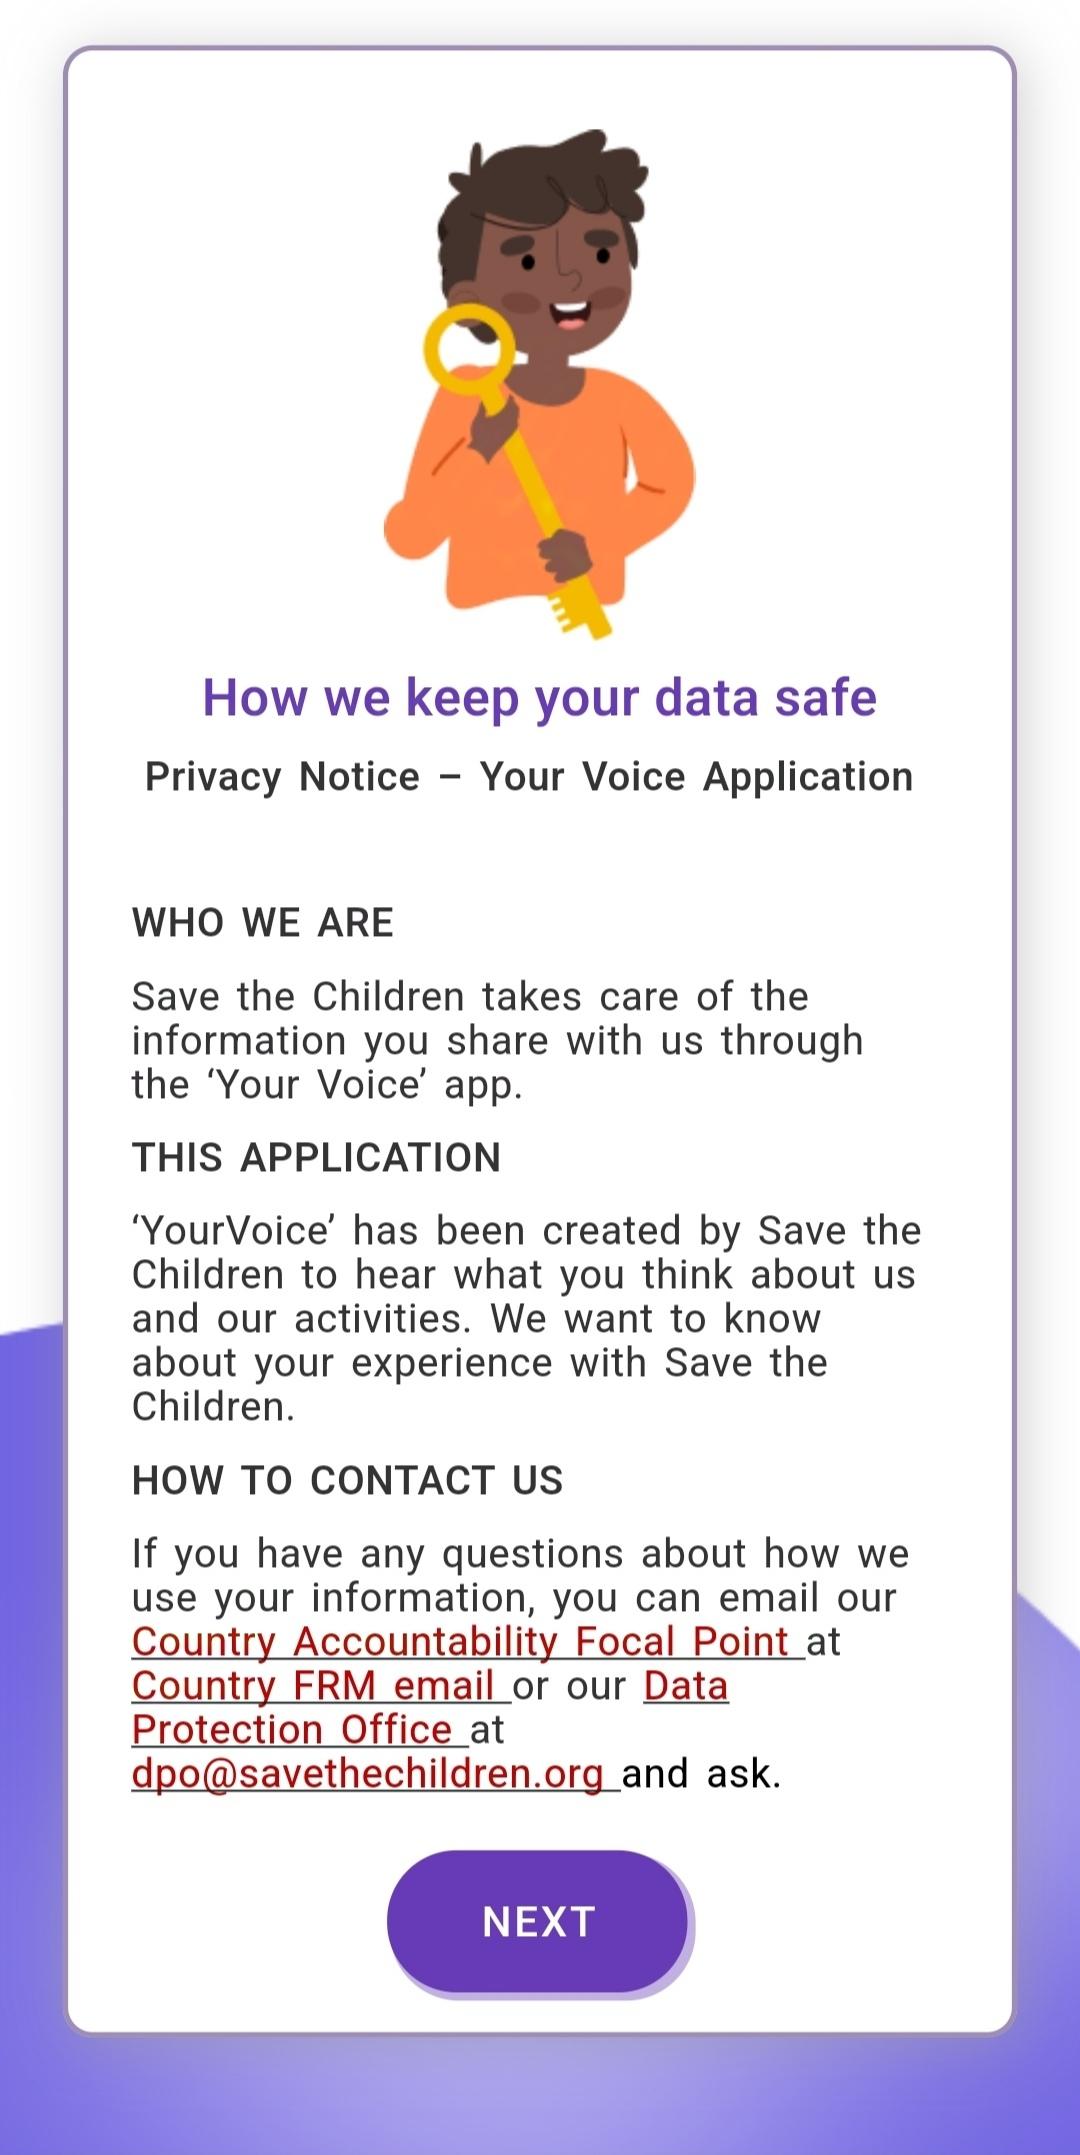Open the Country FRM email link
1080x2155 pixels.
click(x=321, y=1686)
